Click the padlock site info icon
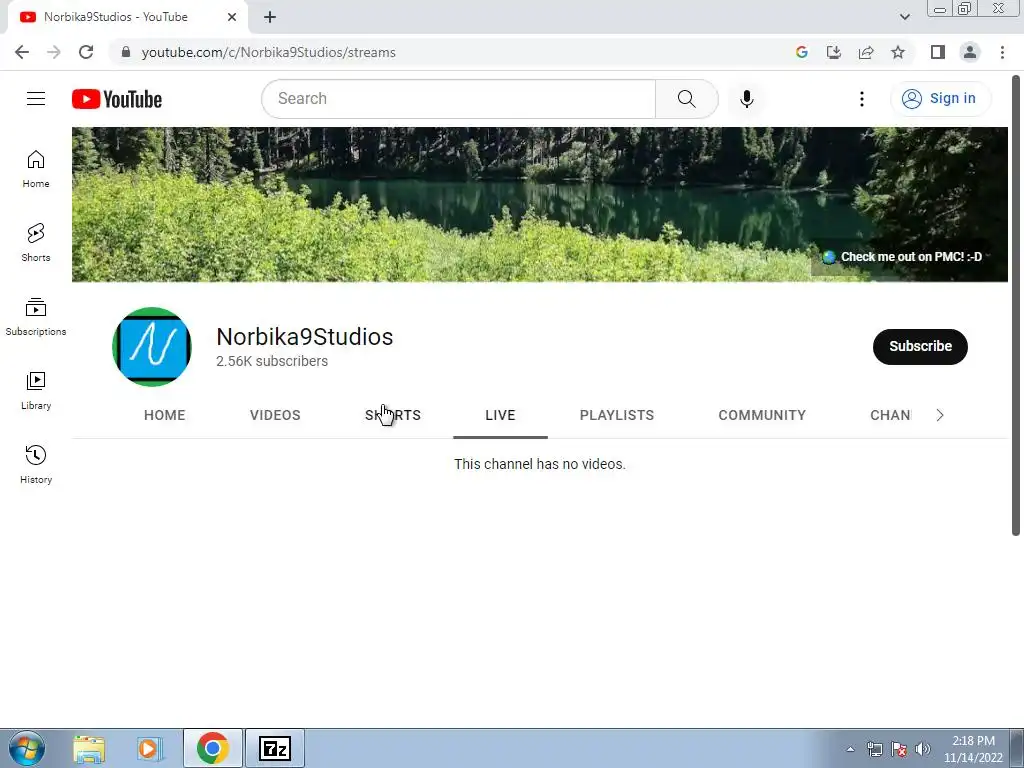 (x=126, y=52)
